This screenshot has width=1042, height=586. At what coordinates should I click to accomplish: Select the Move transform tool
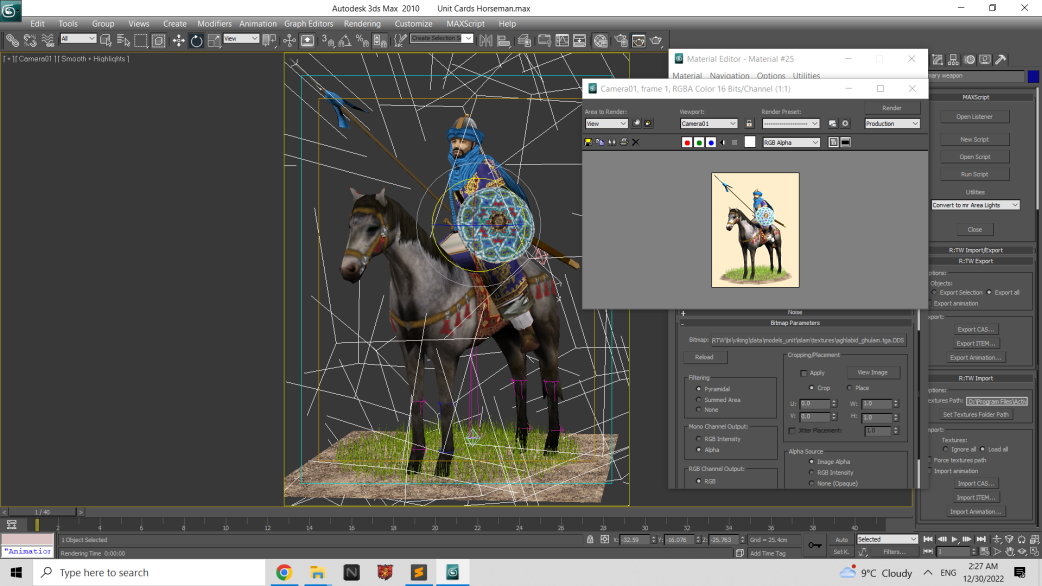pos(179,41)
